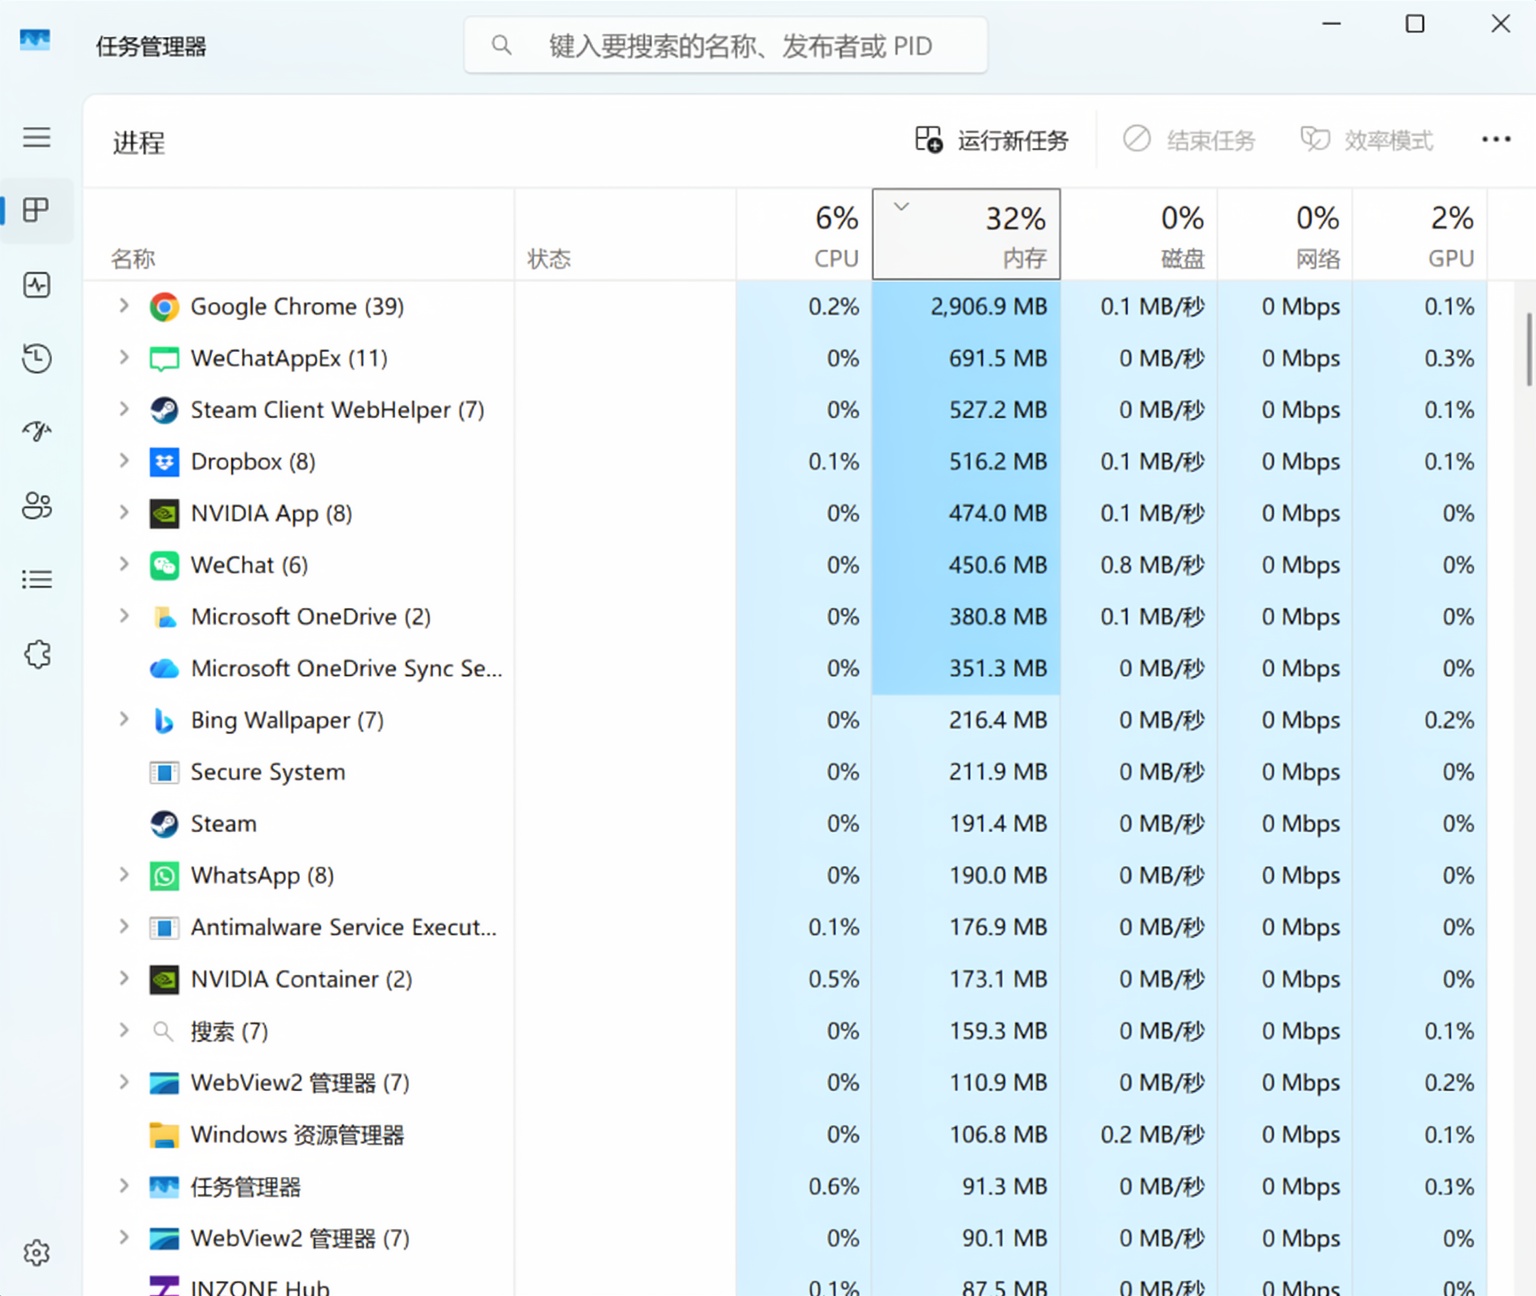Image resolution: width=1536 pixels, height=1296 pixels.
Task: Select the Microsoft OneDrive Sync Se... row
Action: pos(785,668)
